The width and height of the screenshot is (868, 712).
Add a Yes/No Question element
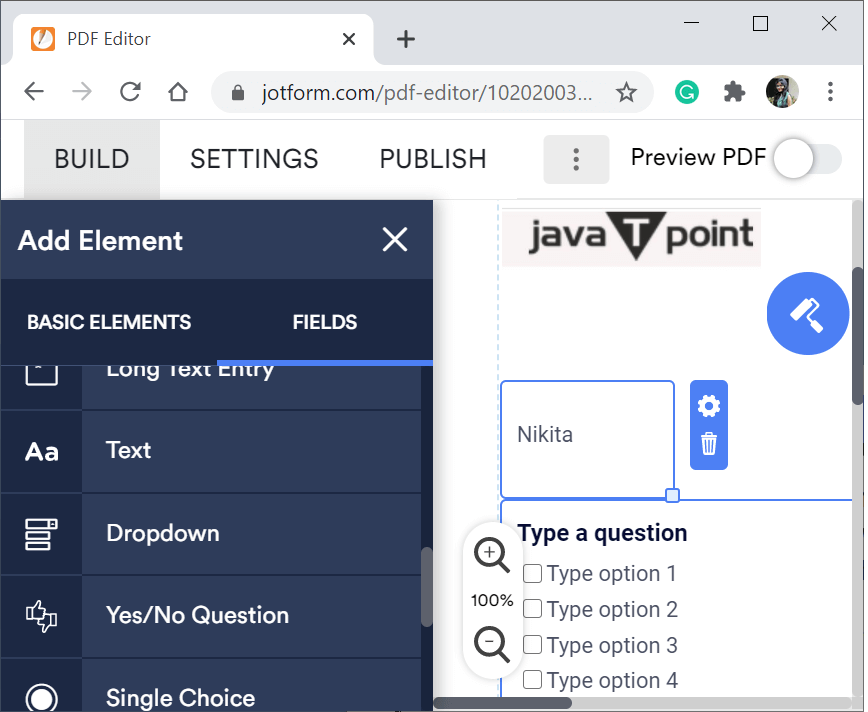[210, 616]
